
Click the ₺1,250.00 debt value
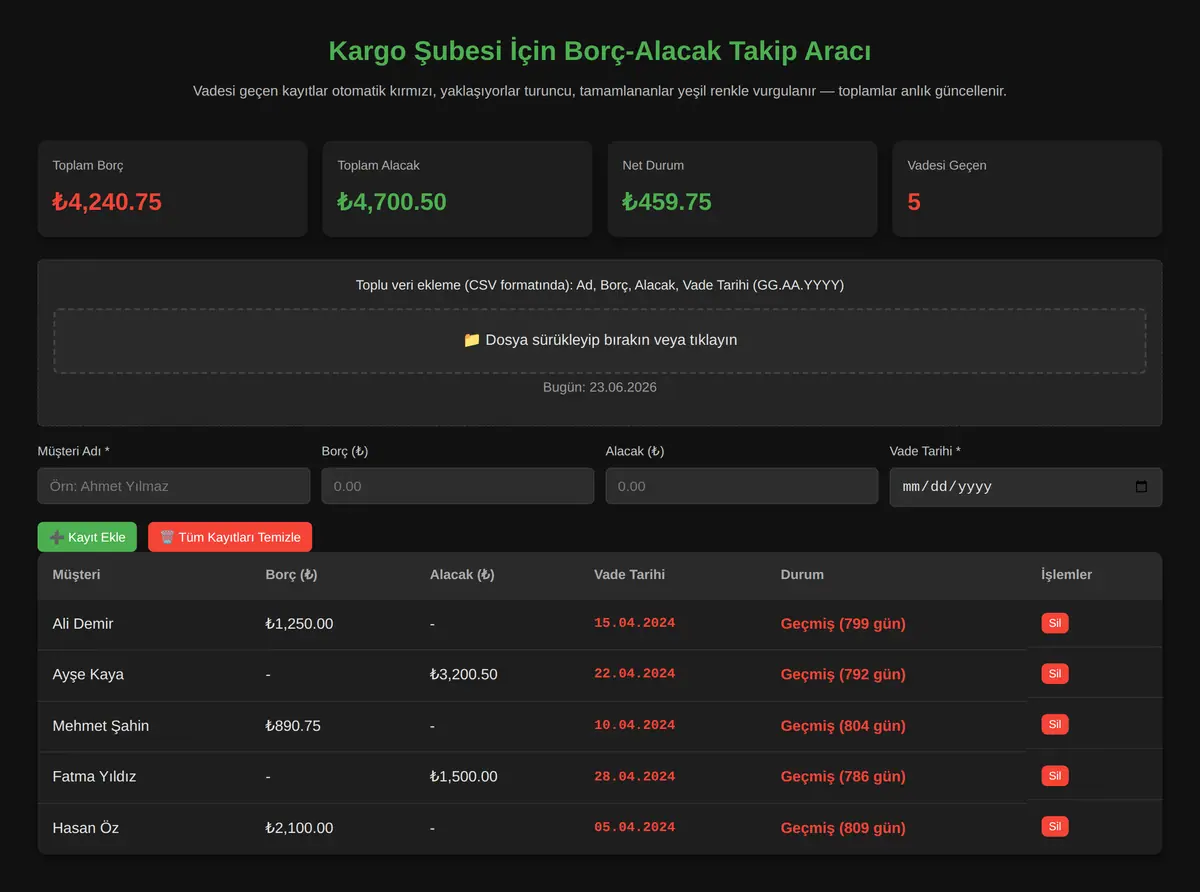299,624
